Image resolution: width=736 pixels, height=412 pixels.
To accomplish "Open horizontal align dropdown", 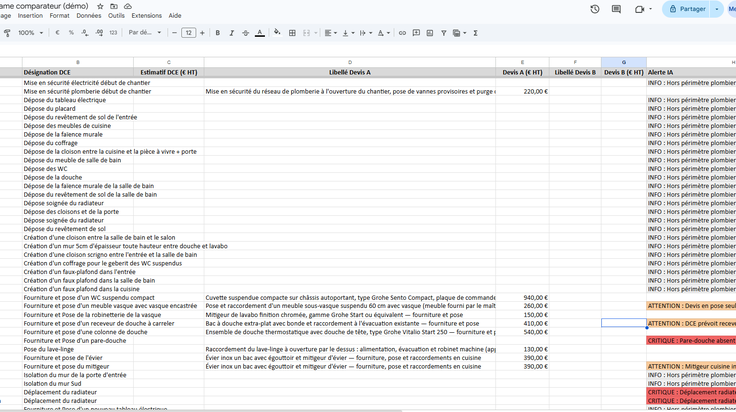I will 330,33.
